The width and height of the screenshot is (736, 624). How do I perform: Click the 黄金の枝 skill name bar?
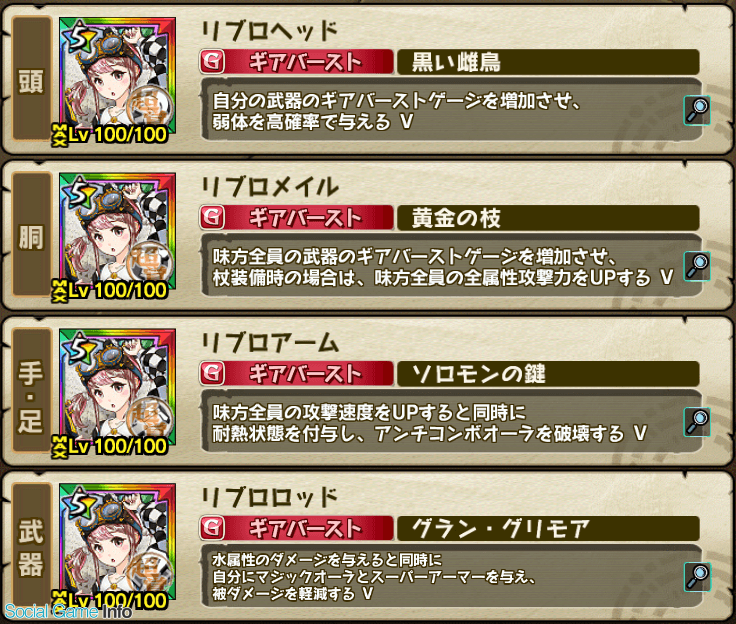pyautogui.click(x=548, y=218)
